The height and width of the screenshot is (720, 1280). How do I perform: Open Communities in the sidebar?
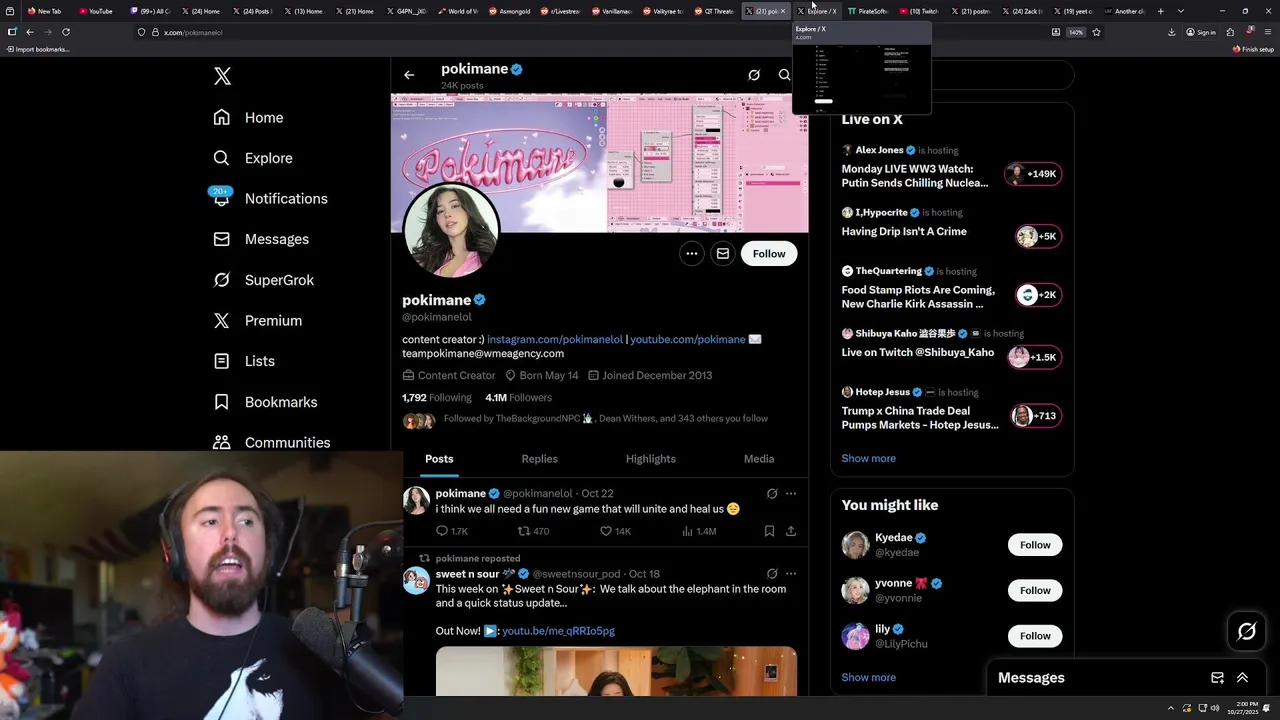[272, 442]
